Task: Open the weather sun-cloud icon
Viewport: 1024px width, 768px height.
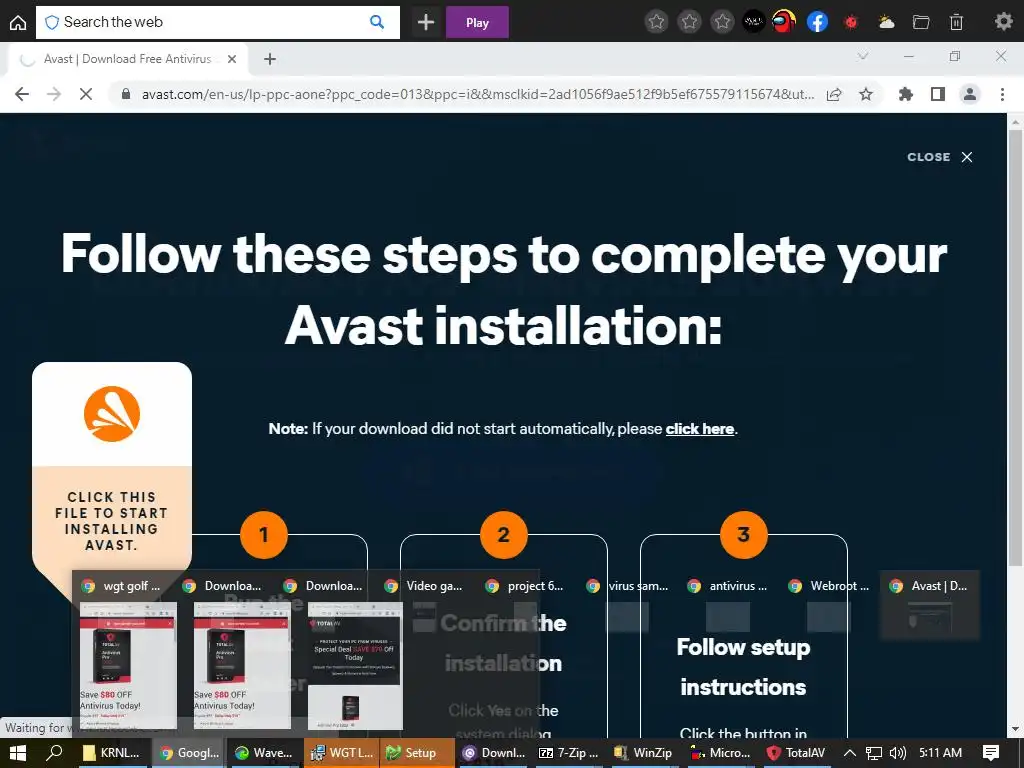Action: click(x=886, y=22)
